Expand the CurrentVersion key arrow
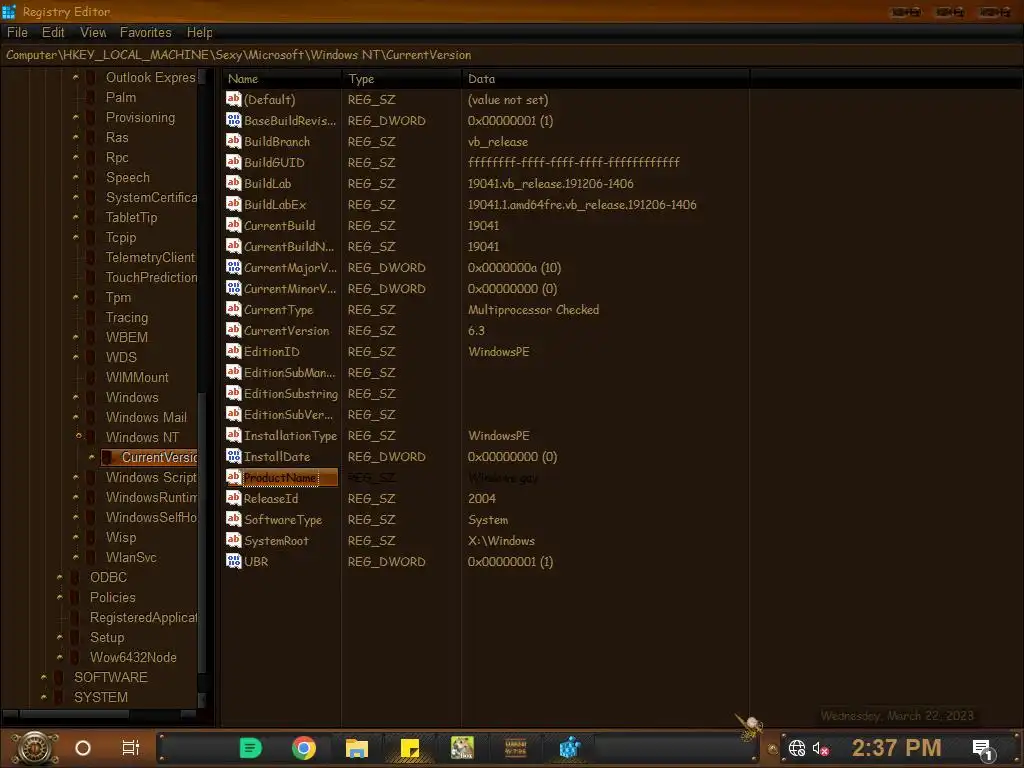Image resolution: width=1024 pixels, height=768 pixels. pos(91,456)
